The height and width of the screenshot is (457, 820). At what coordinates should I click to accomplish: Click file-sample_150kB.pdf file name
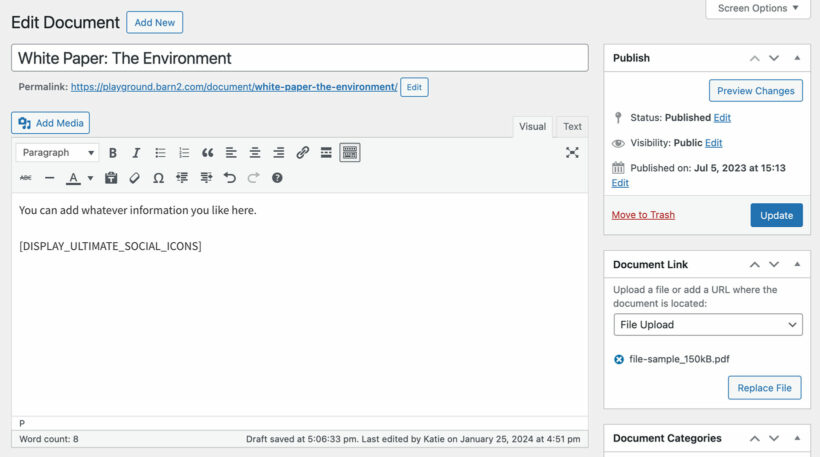(x=679, y=359)
